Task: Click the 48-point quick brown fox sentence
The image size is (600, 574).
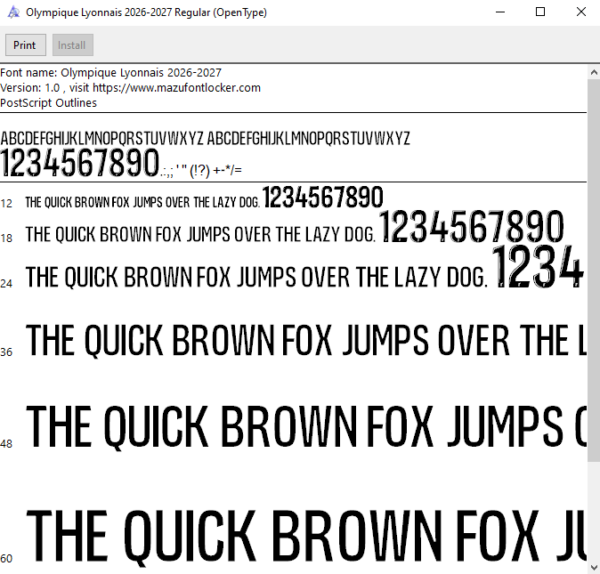Action: tap(306, 427)
